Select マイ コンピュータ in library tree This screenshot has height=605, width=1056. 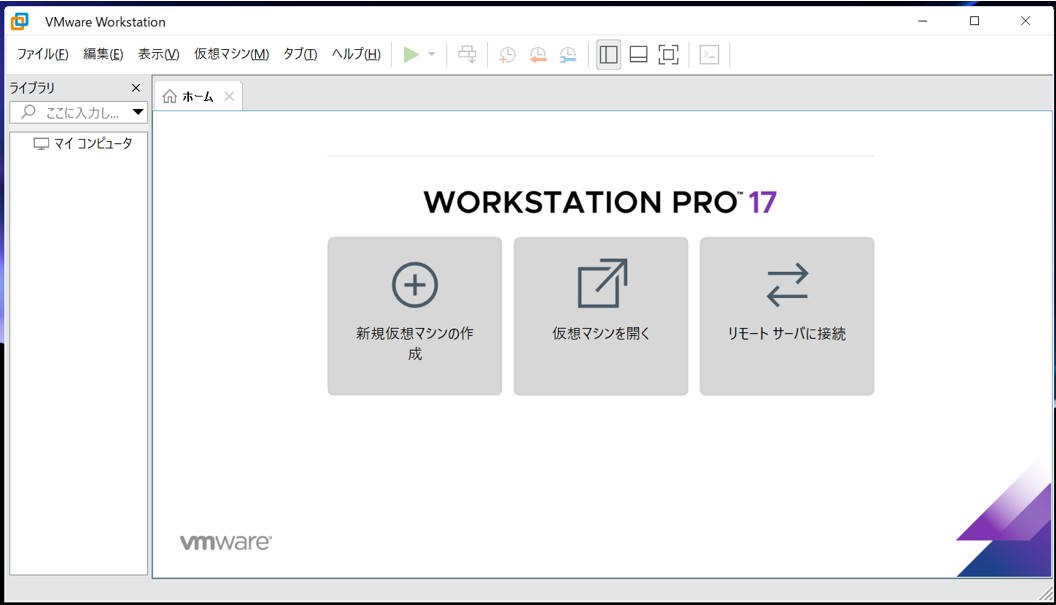83,144
